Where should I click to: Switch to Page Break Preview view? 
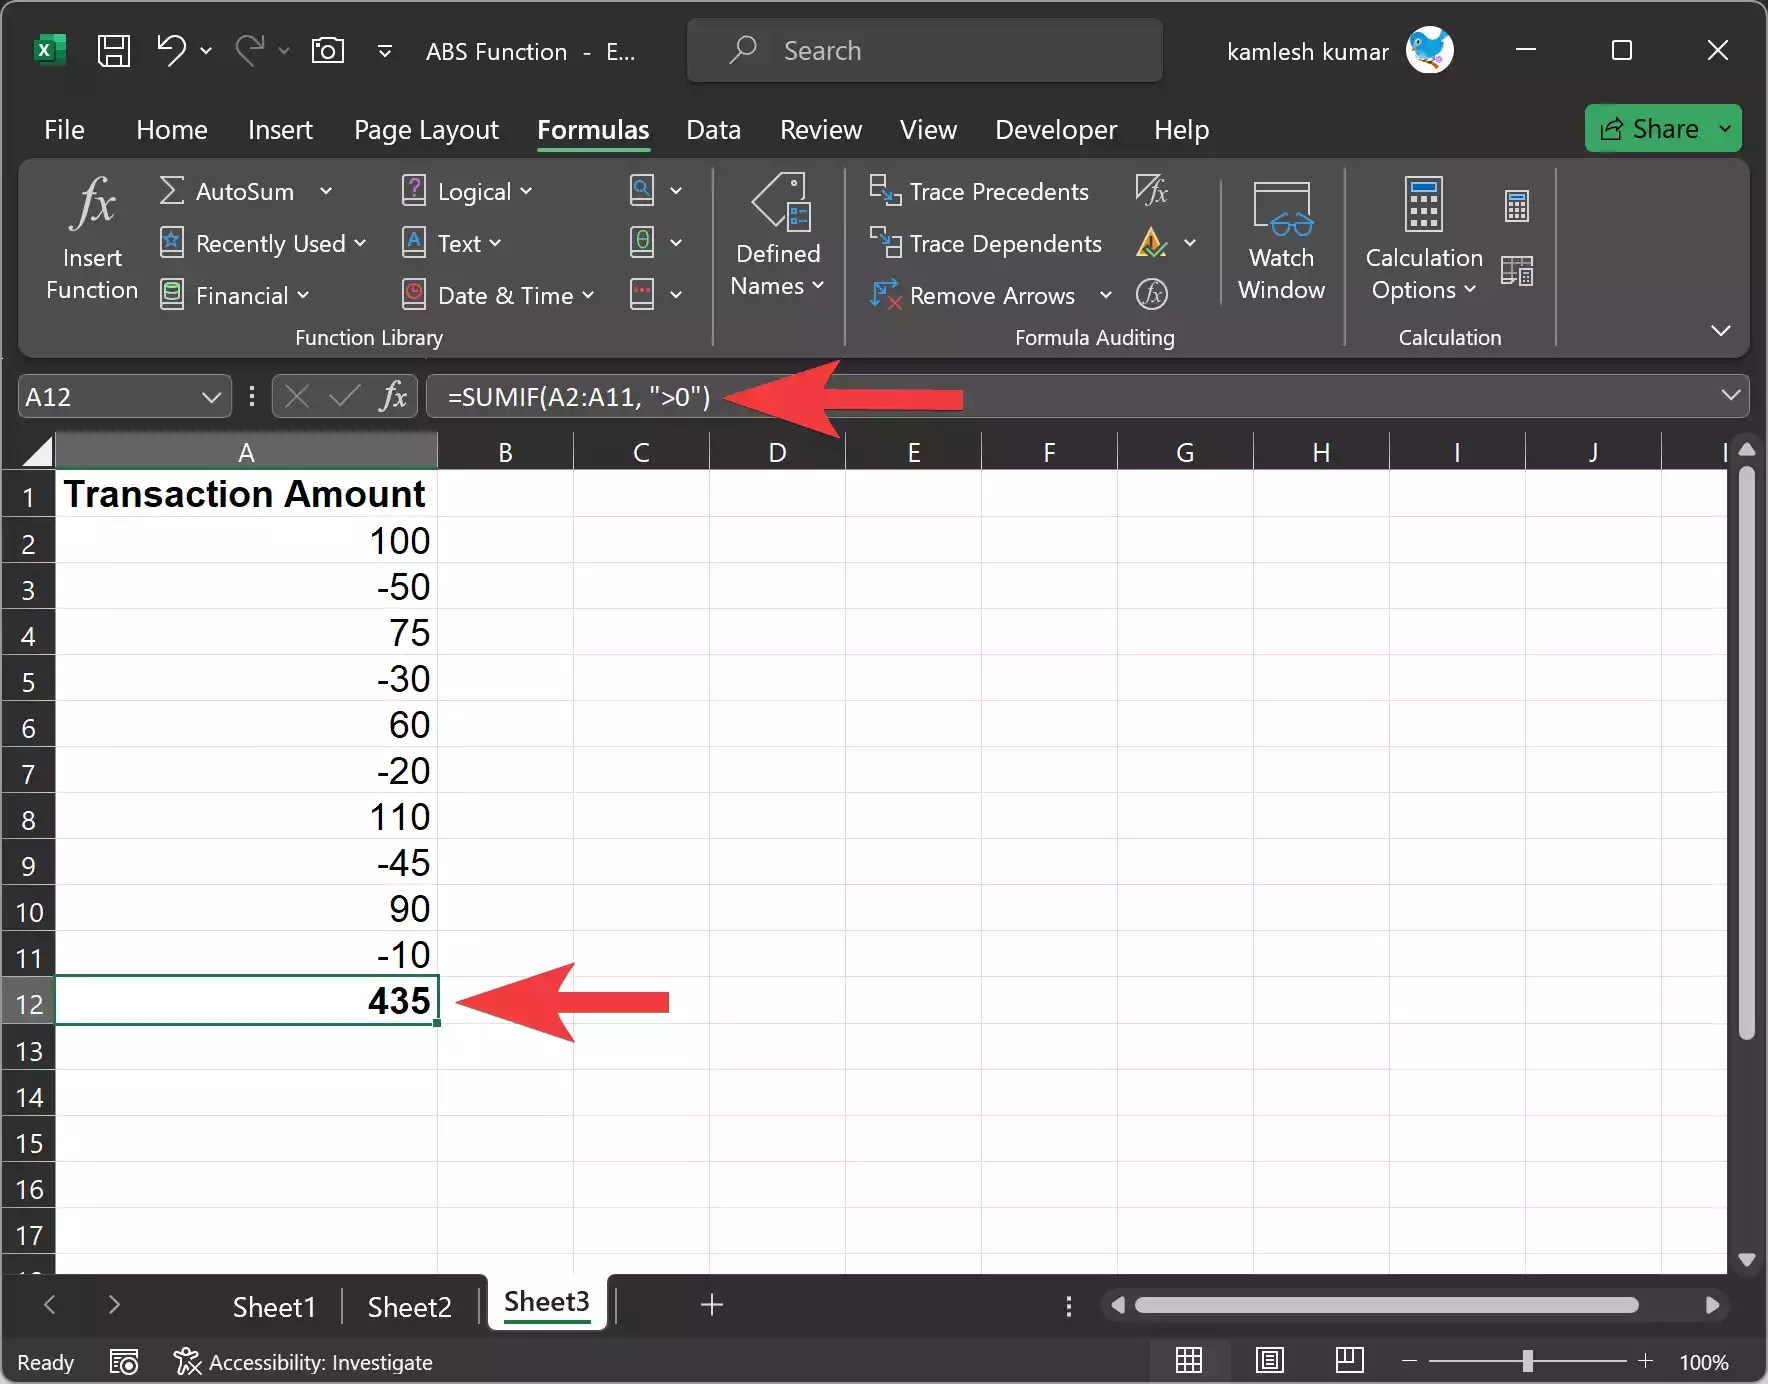coord(1348,1360)
